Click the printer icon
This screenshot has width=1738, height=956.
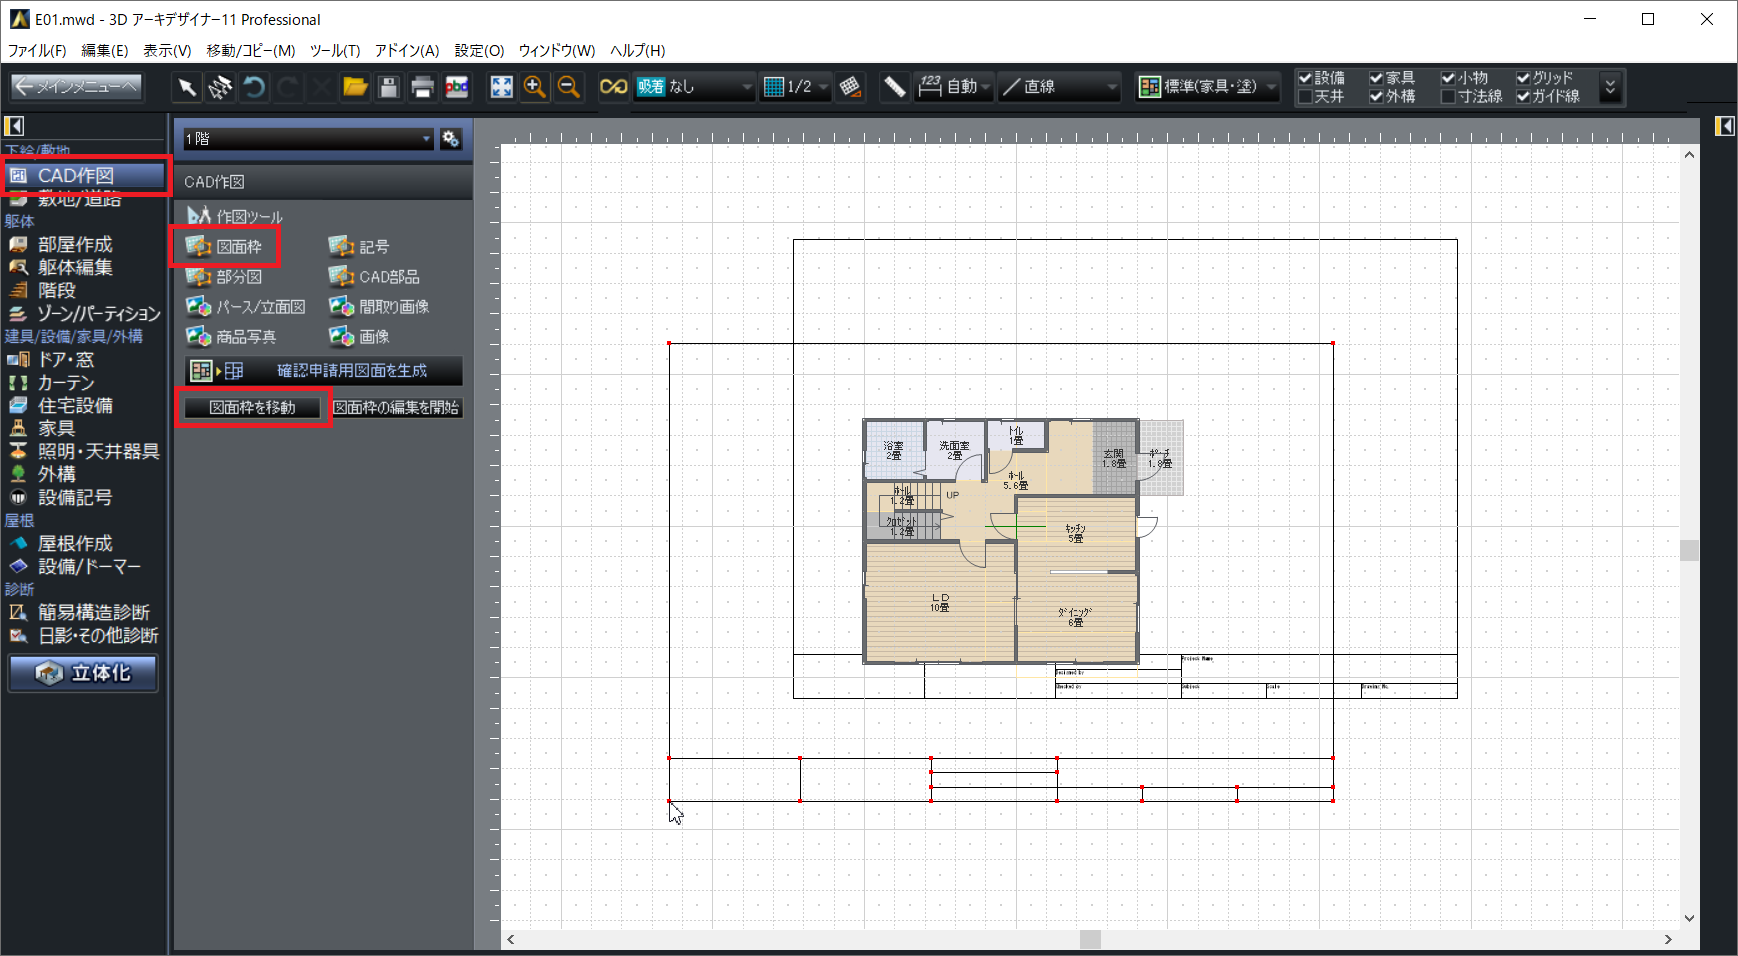[422, 88]
